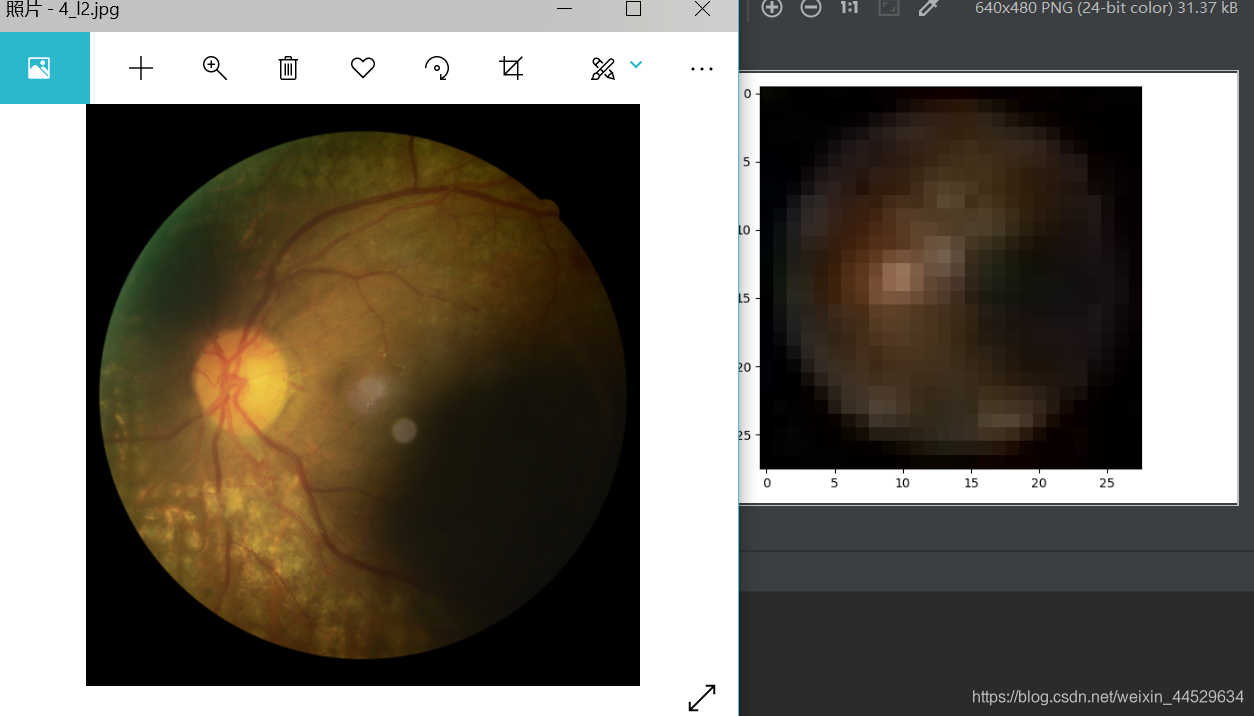Delete the photo with trash icon
This screenshot has height=716, width=1254.
click(288, 68)
